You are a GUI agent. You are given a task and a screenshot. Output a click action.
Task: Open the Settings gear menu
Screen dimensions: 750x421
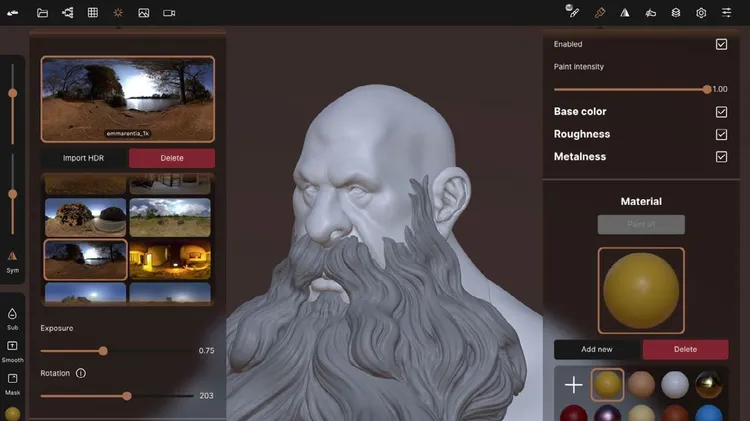(701, 13)
